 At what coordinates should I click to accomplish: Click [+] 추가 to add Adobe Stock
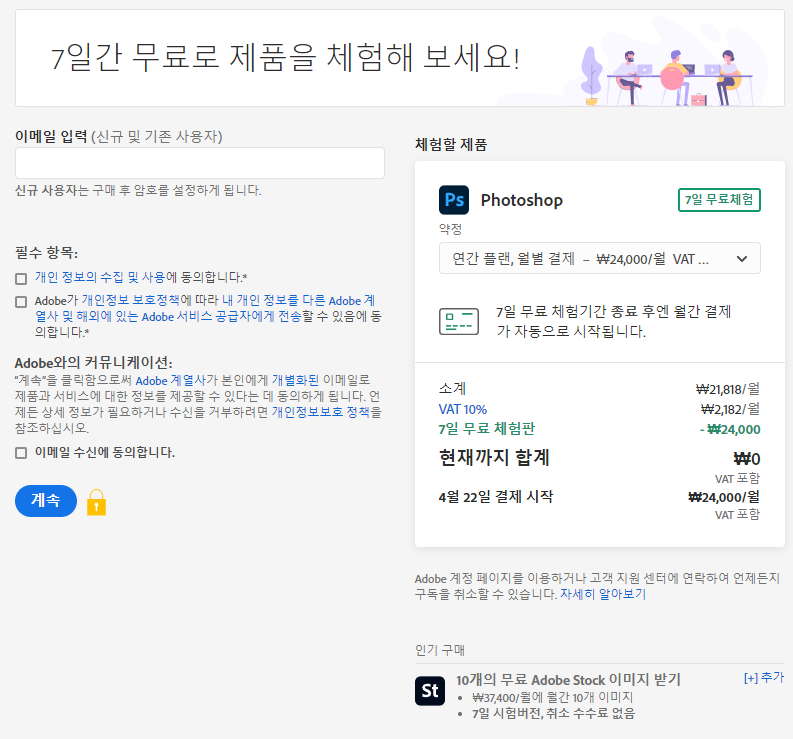coord(764,678)
